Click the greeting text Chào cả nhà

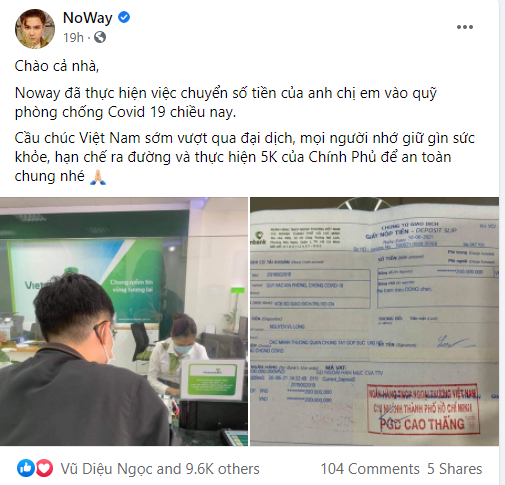[x=57, y=66]
